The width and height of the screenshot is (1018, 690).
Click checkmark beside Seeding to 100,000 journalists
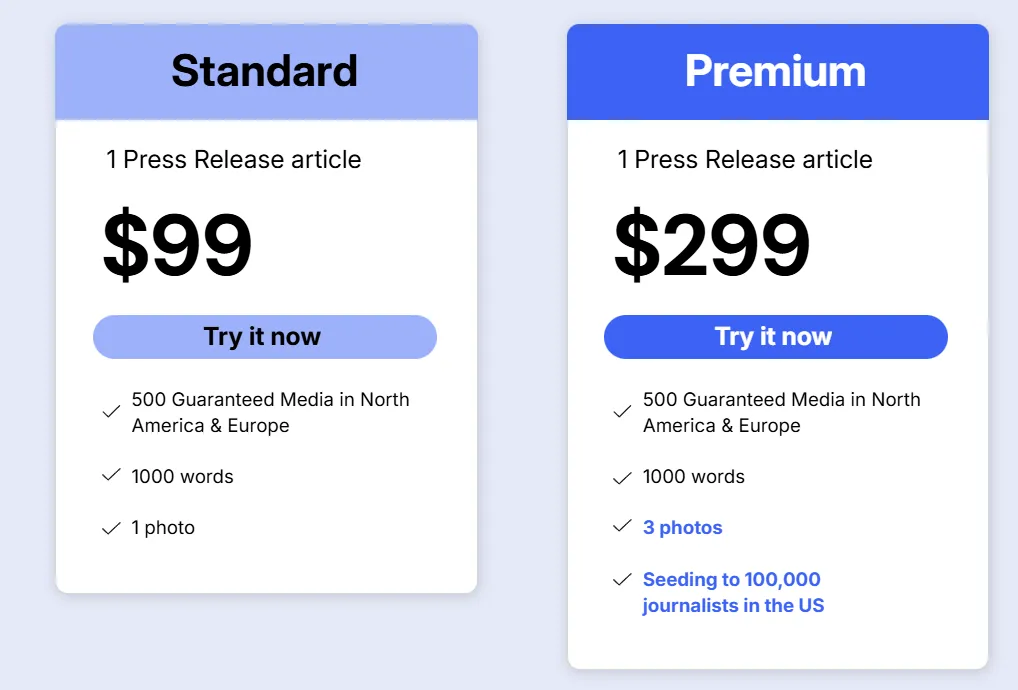pos(622,579)
